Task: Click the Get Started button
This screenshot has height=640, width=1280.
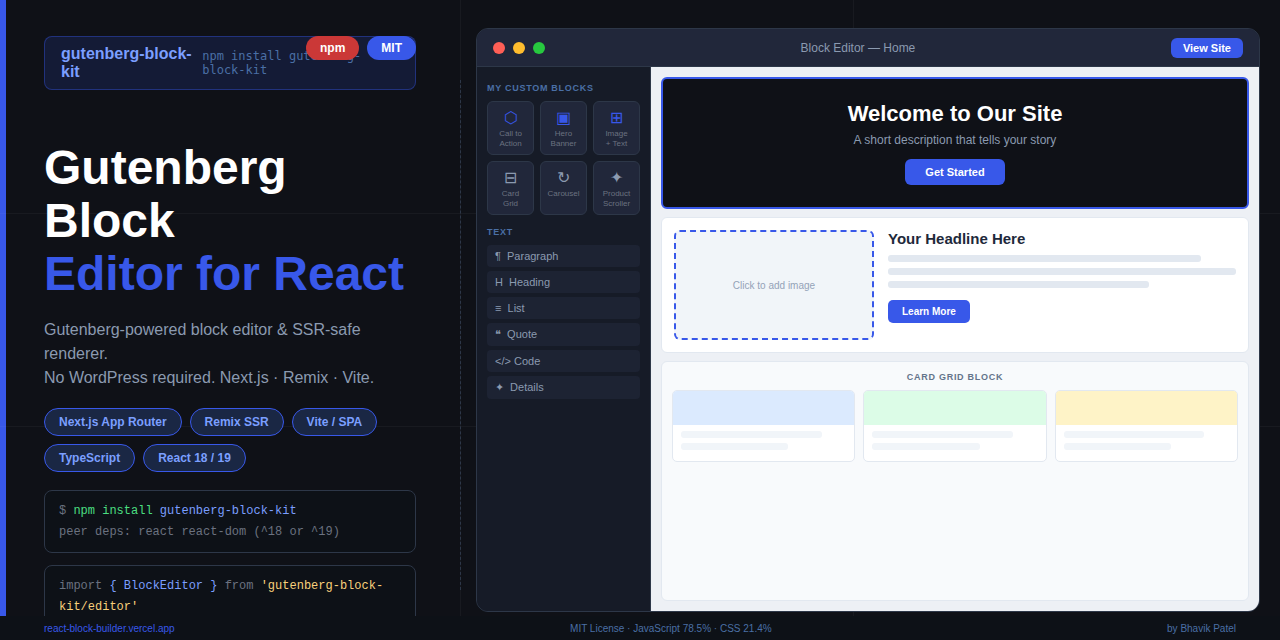Action: [x=955, y=172]
